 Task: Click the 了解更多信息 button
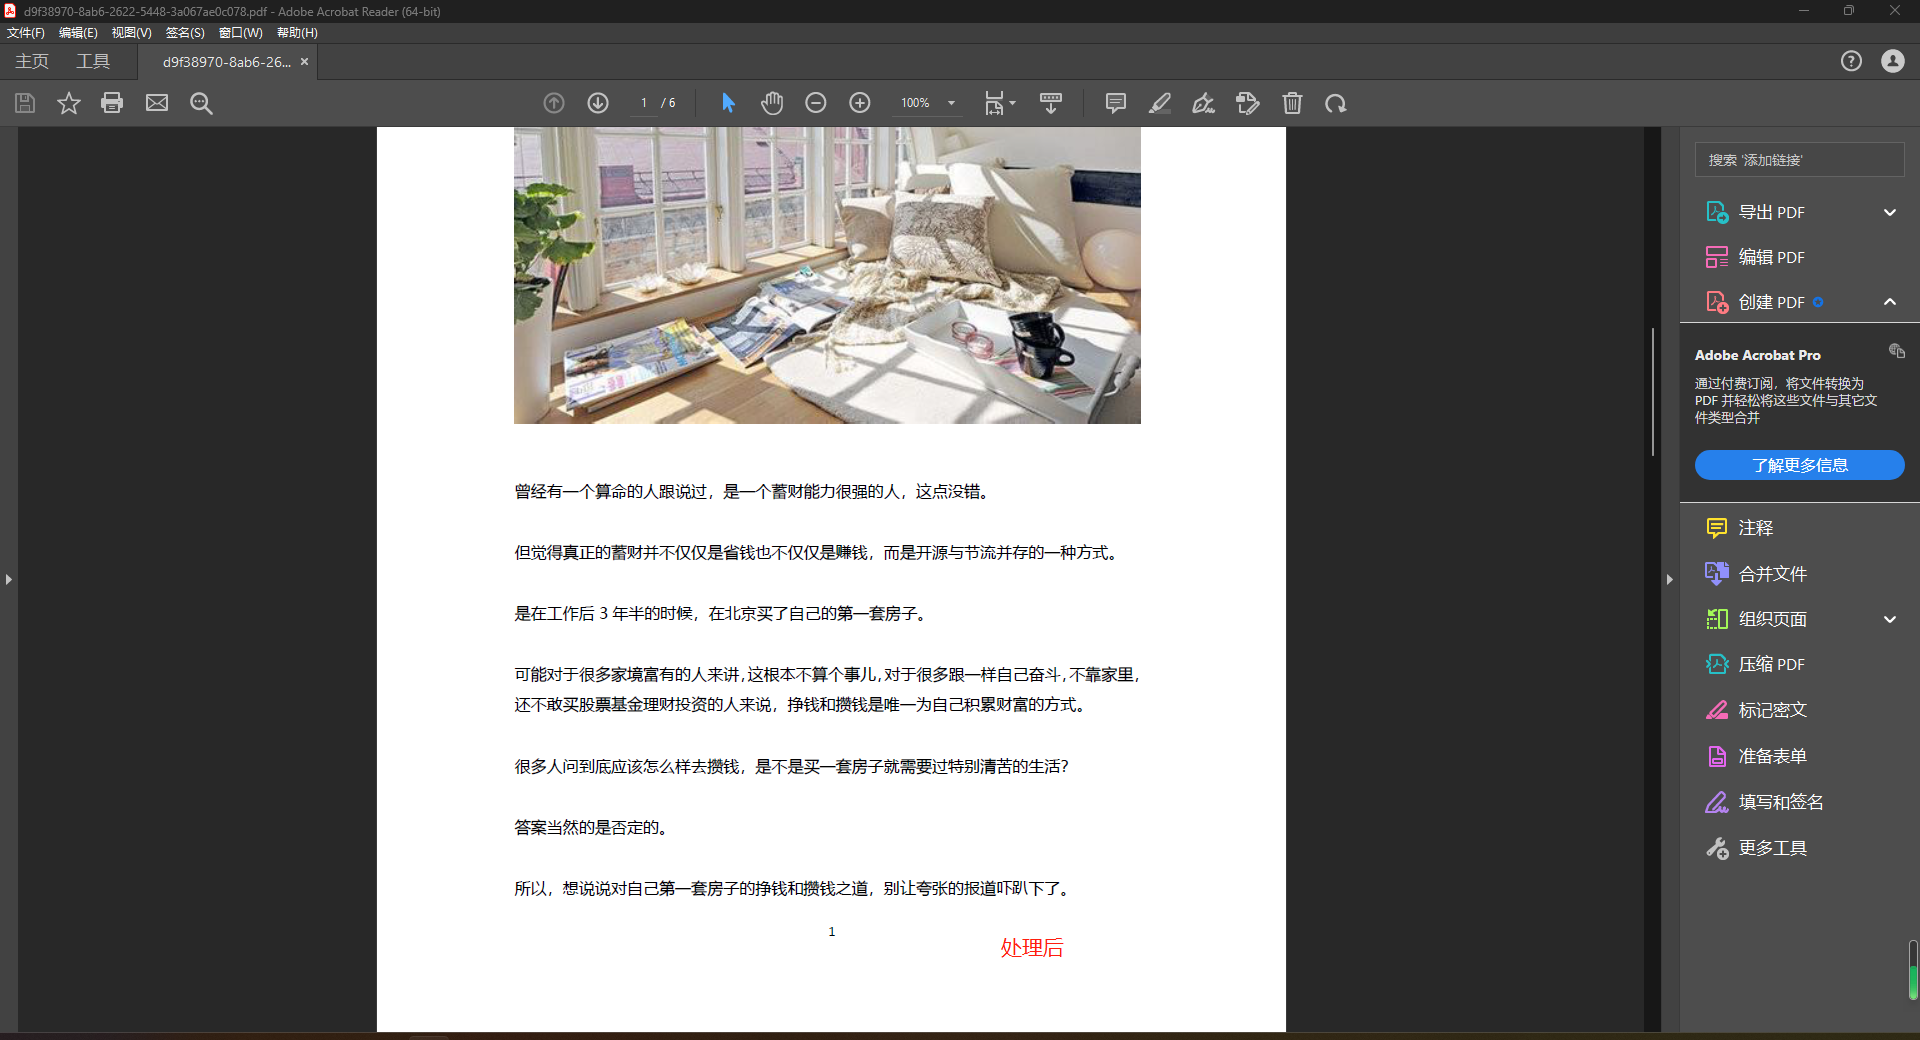[x=1799, y=465]
